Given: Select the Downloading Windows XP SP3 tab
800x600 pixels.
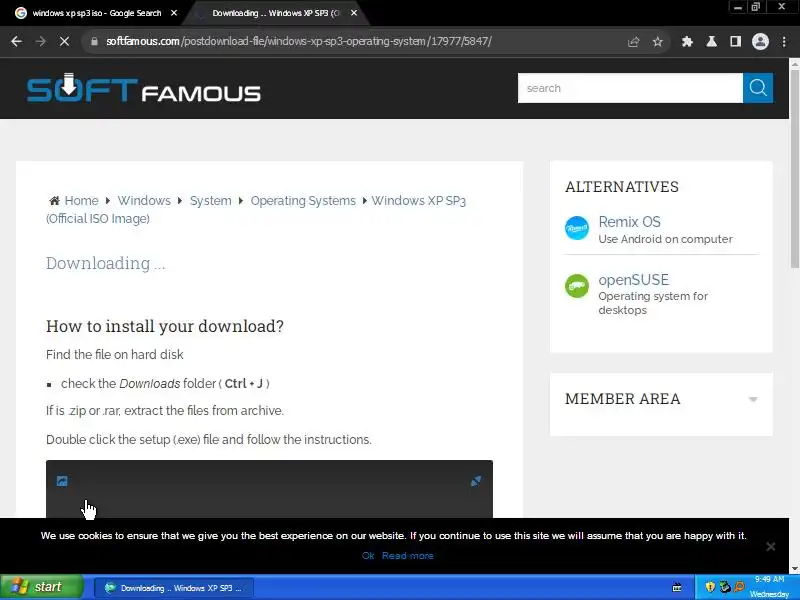Looking at the screenshot, I should point(276,13).
